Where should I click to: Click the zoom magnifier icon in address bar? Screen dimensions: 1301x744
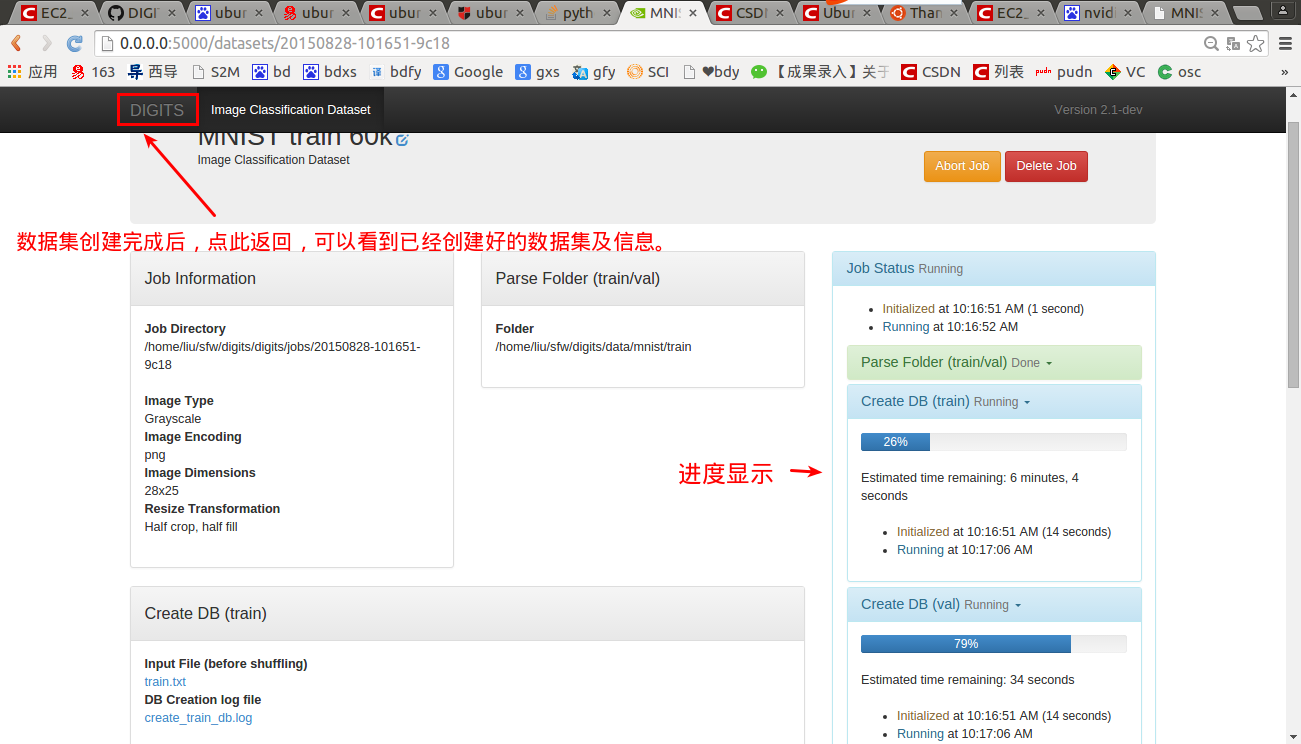[1211, 44]
